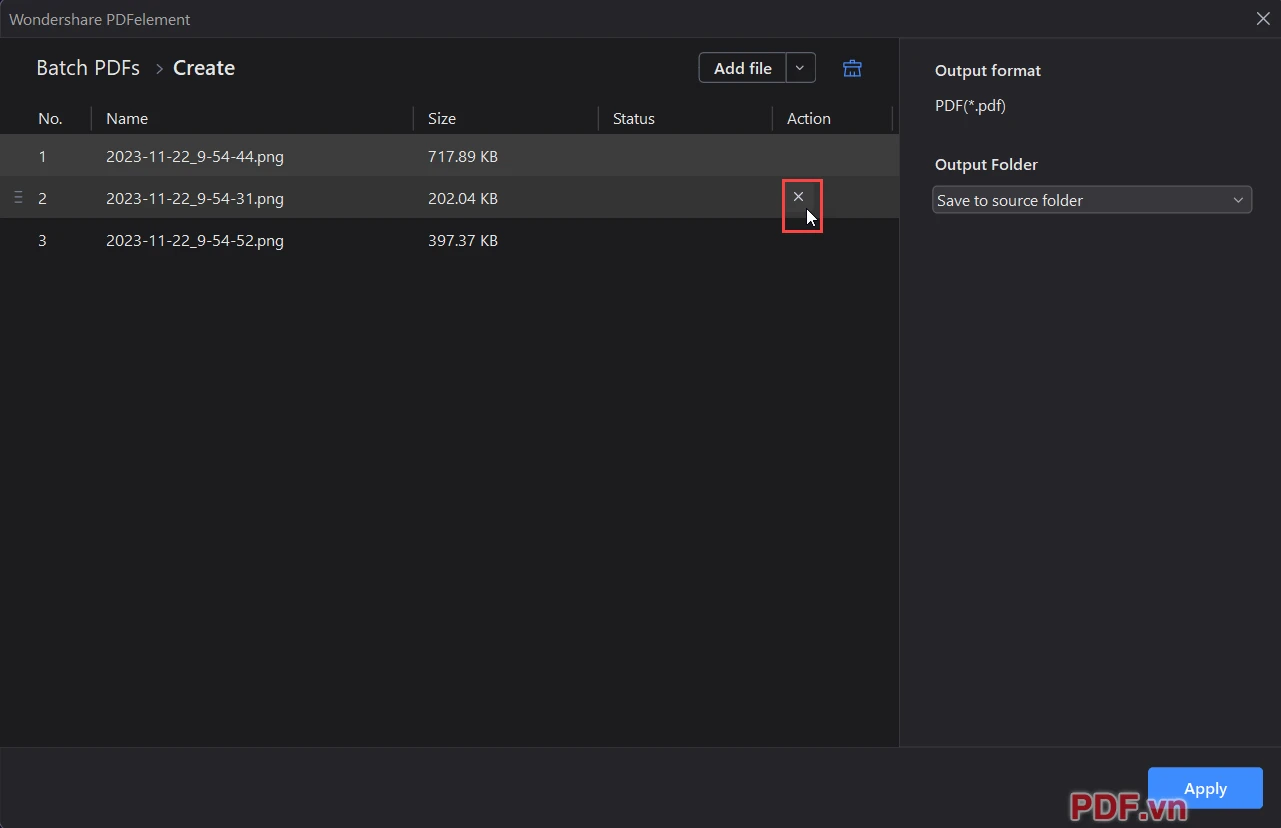Click the Action column header
The image size is (1281, 828).
pos(809,118)
